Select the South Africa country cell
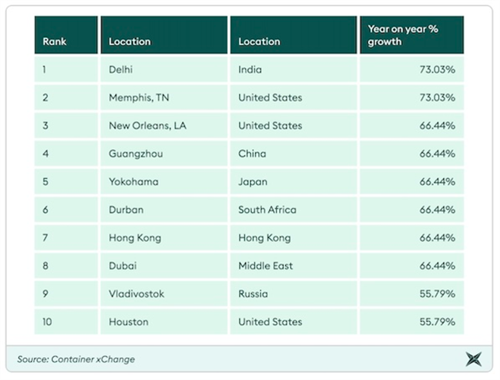Image resolution: width=500 pixels, height=380 pixels. click(x=293, y=209)
